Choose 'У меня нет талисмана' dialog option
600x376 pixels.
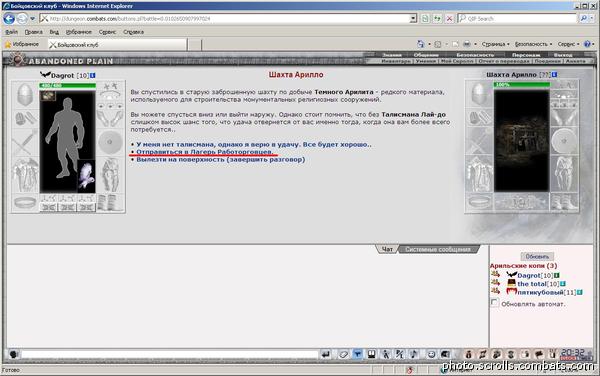pos(254,145)
